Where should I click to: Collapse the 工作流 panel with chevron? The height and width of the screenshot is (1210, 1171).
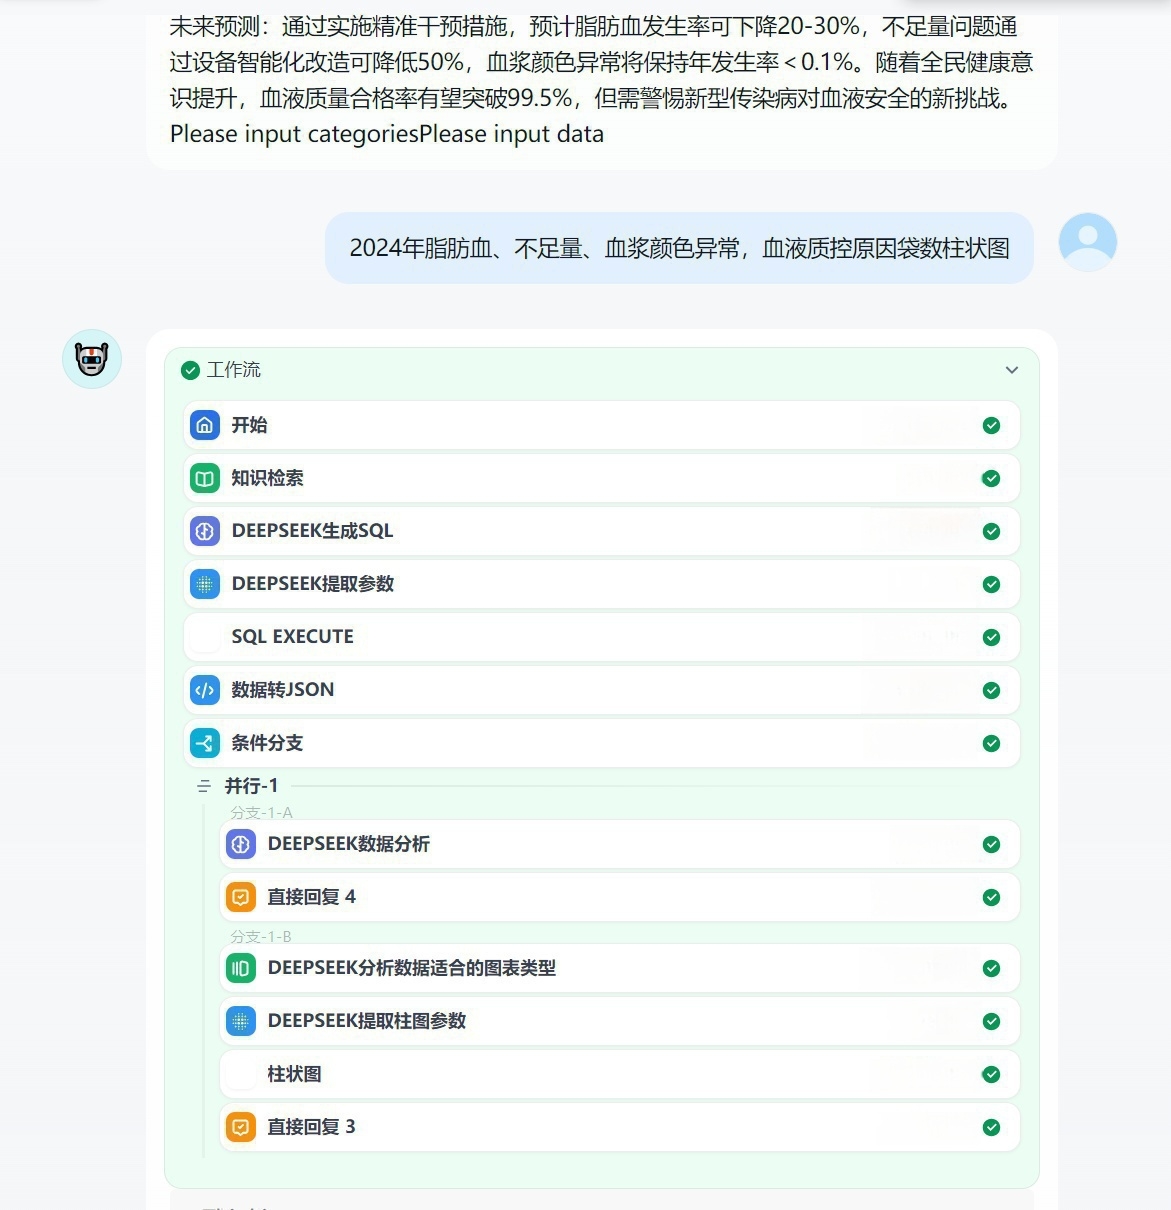1012,370
